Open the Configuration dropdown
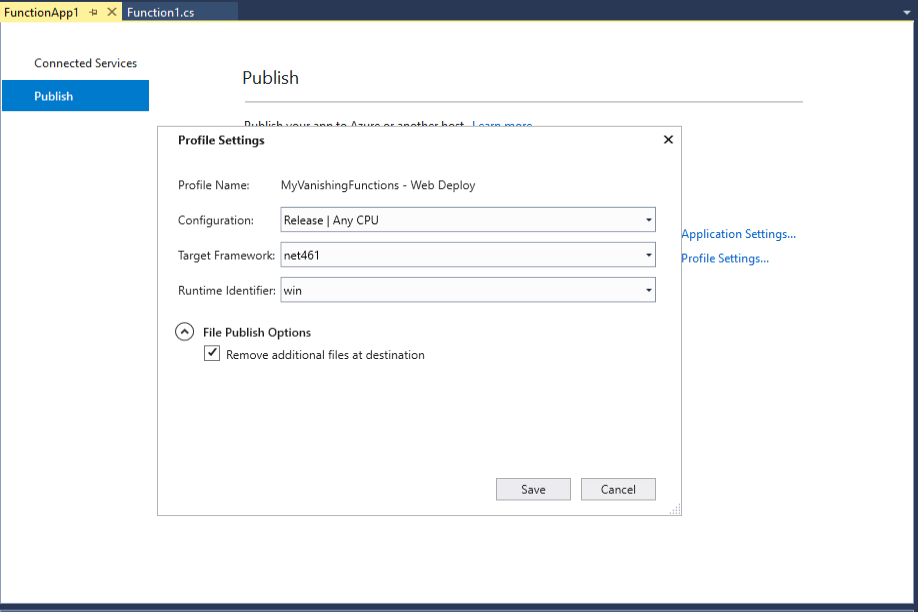 pyautogui.click(x=468, y=220)
